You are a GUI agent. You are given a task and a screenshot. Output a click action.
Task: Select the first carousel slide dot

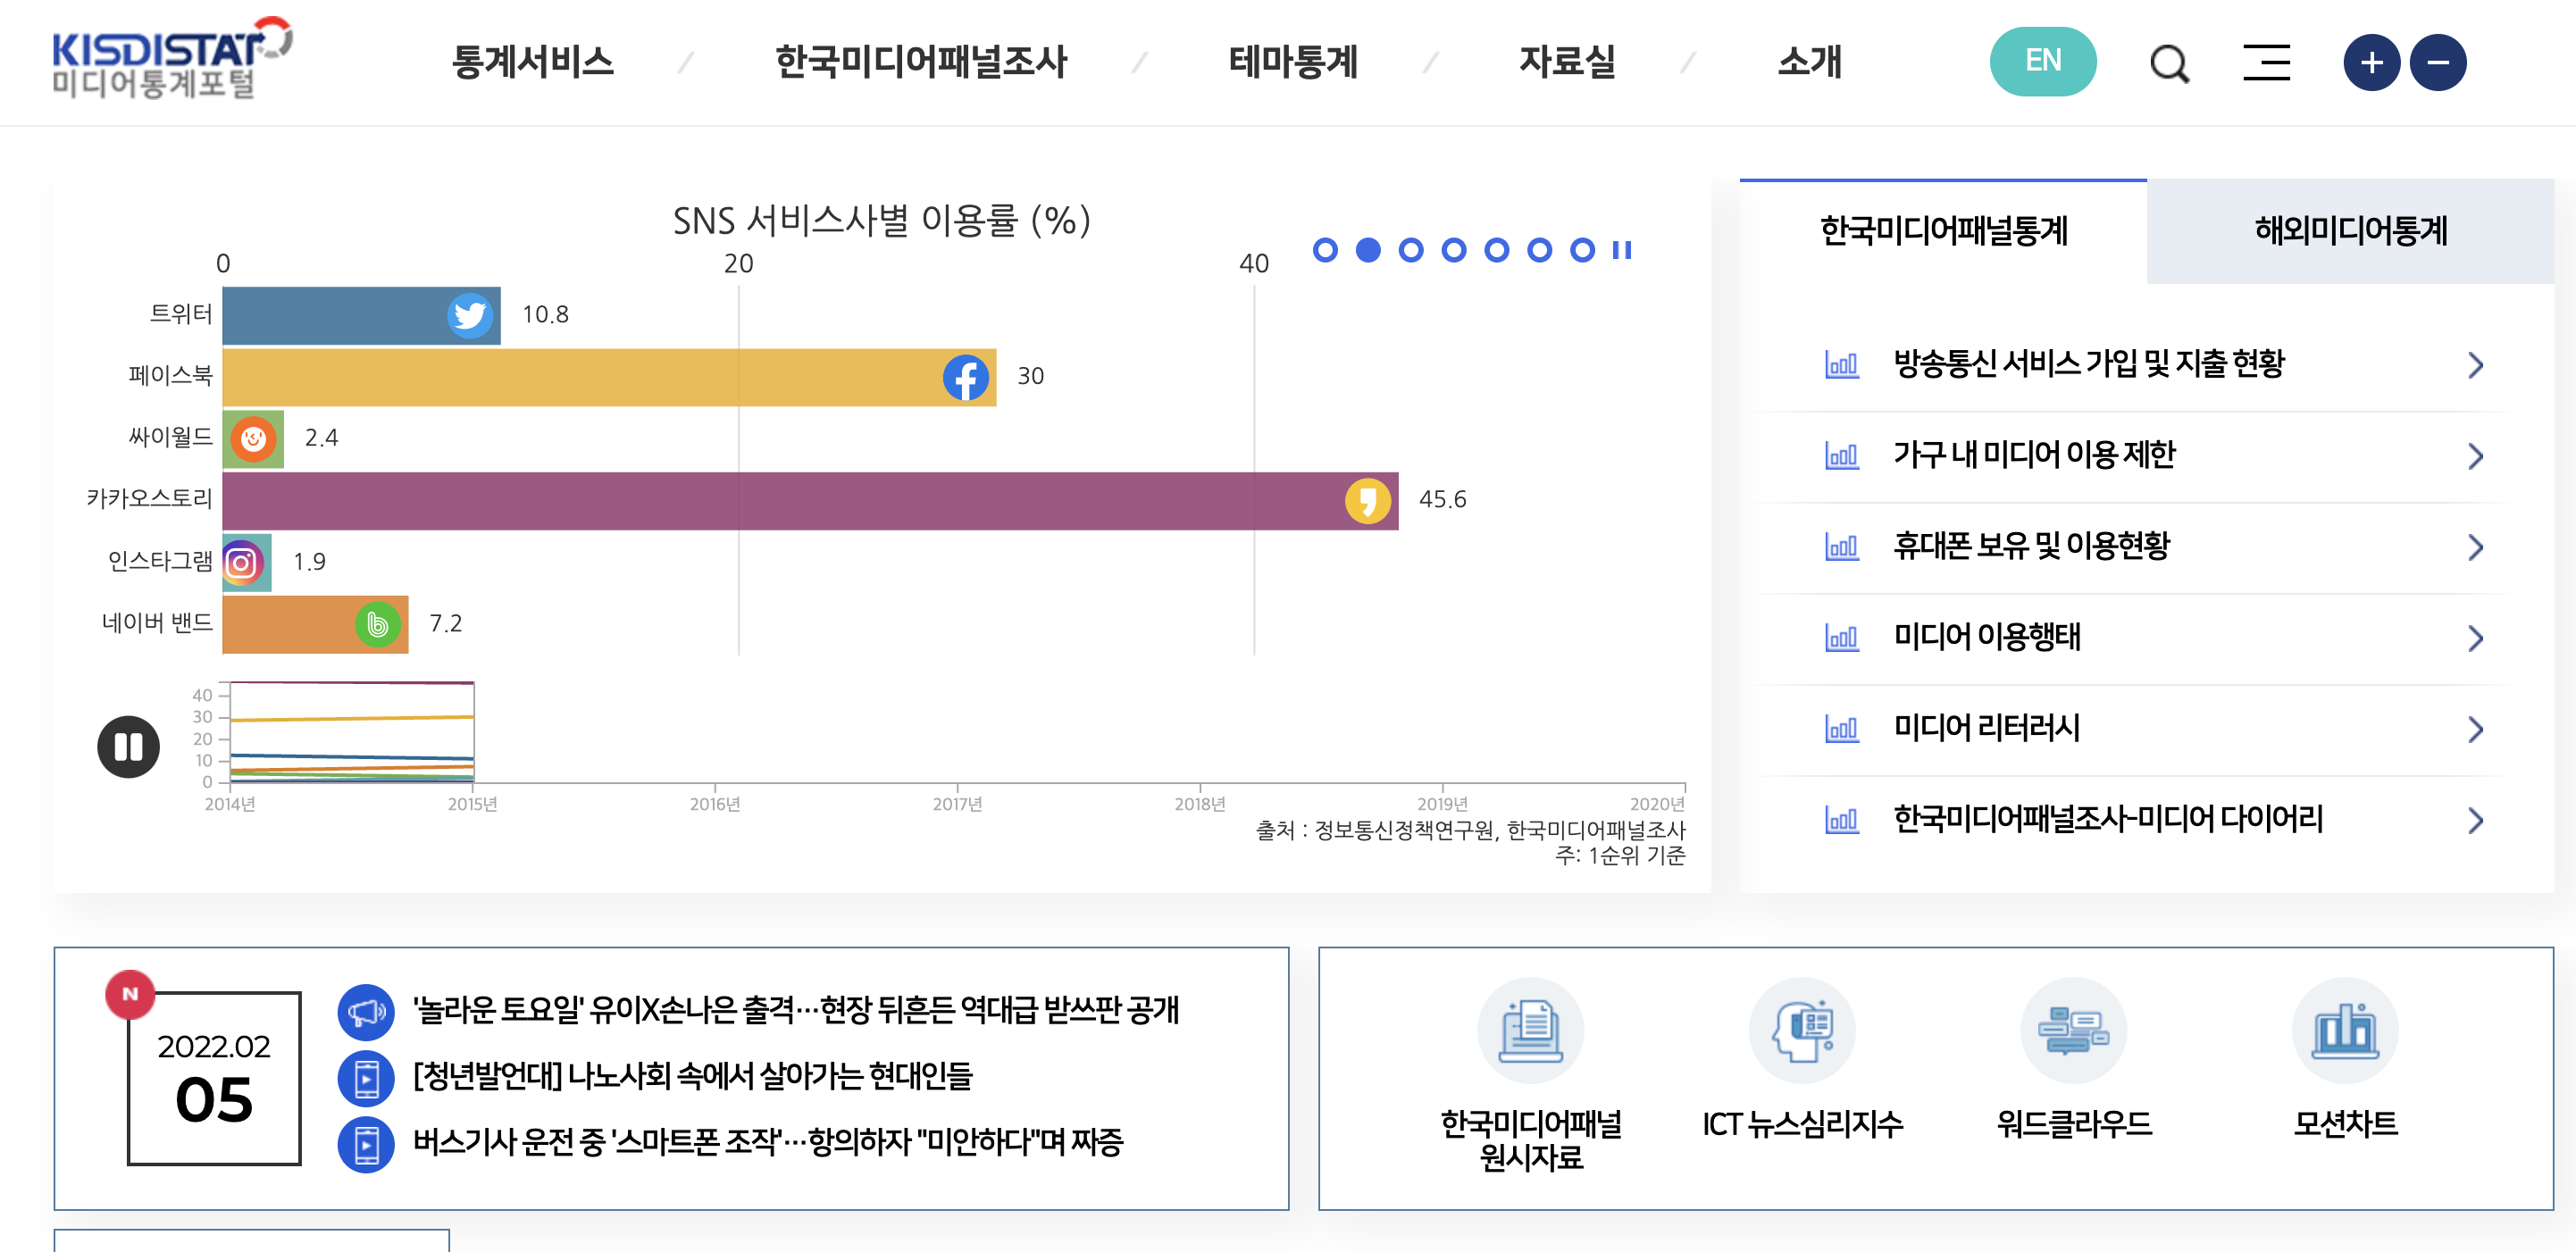tap(1325, 250)
